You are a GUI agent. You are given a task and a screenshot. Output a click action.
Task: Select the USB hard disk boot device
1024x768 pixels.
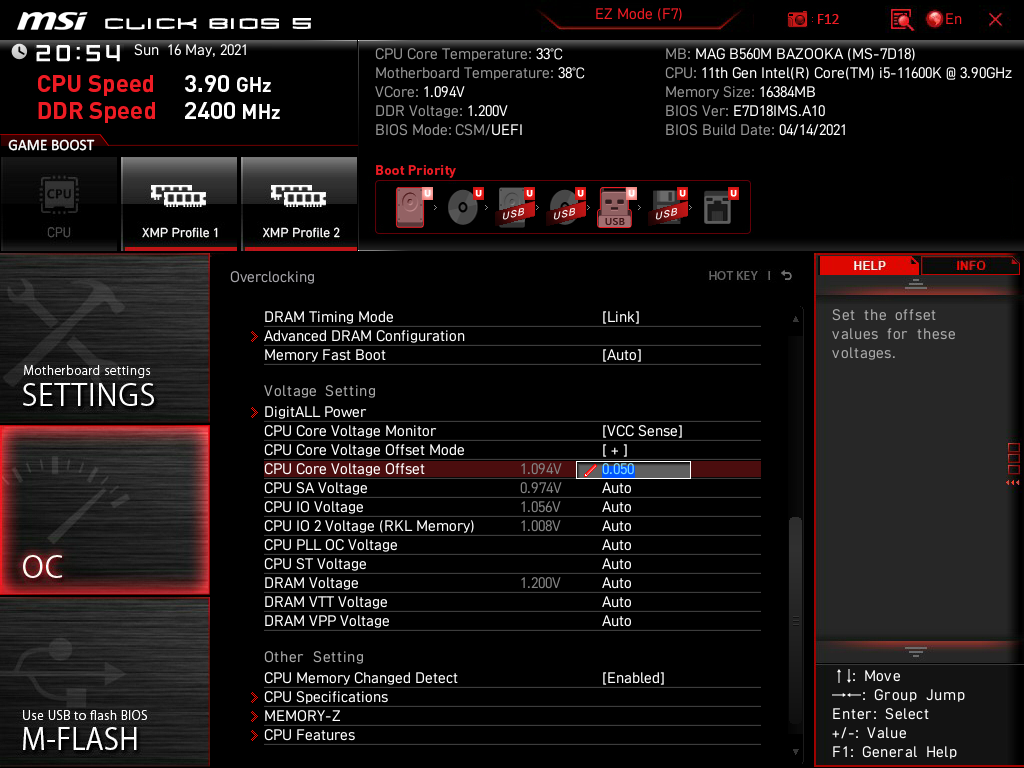515,206
